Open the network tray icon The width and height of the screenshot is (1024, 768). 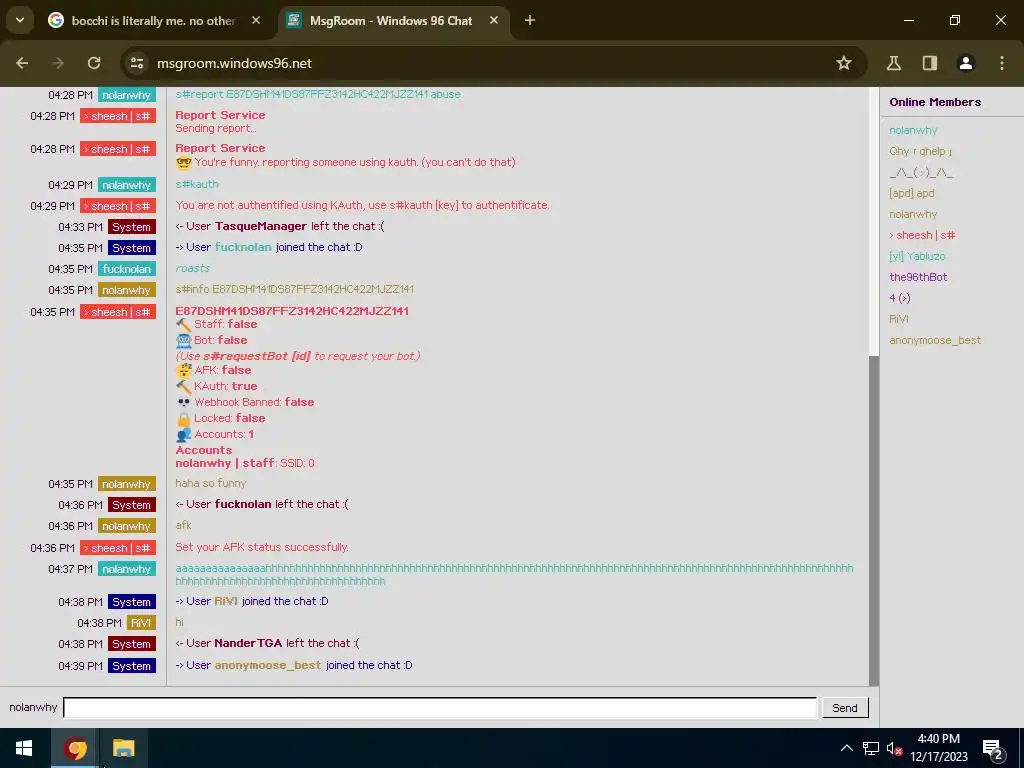point(871,748)
